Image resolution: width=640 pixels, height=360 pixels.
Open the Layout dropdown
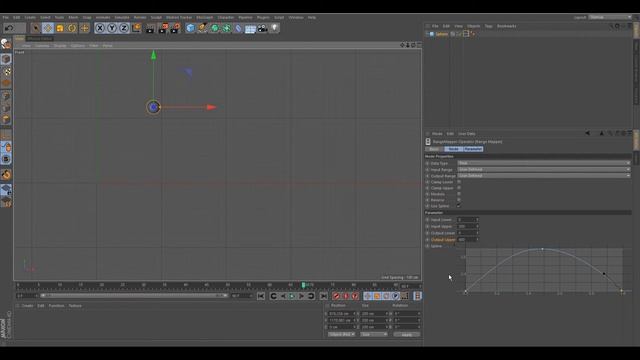point(610,18)
